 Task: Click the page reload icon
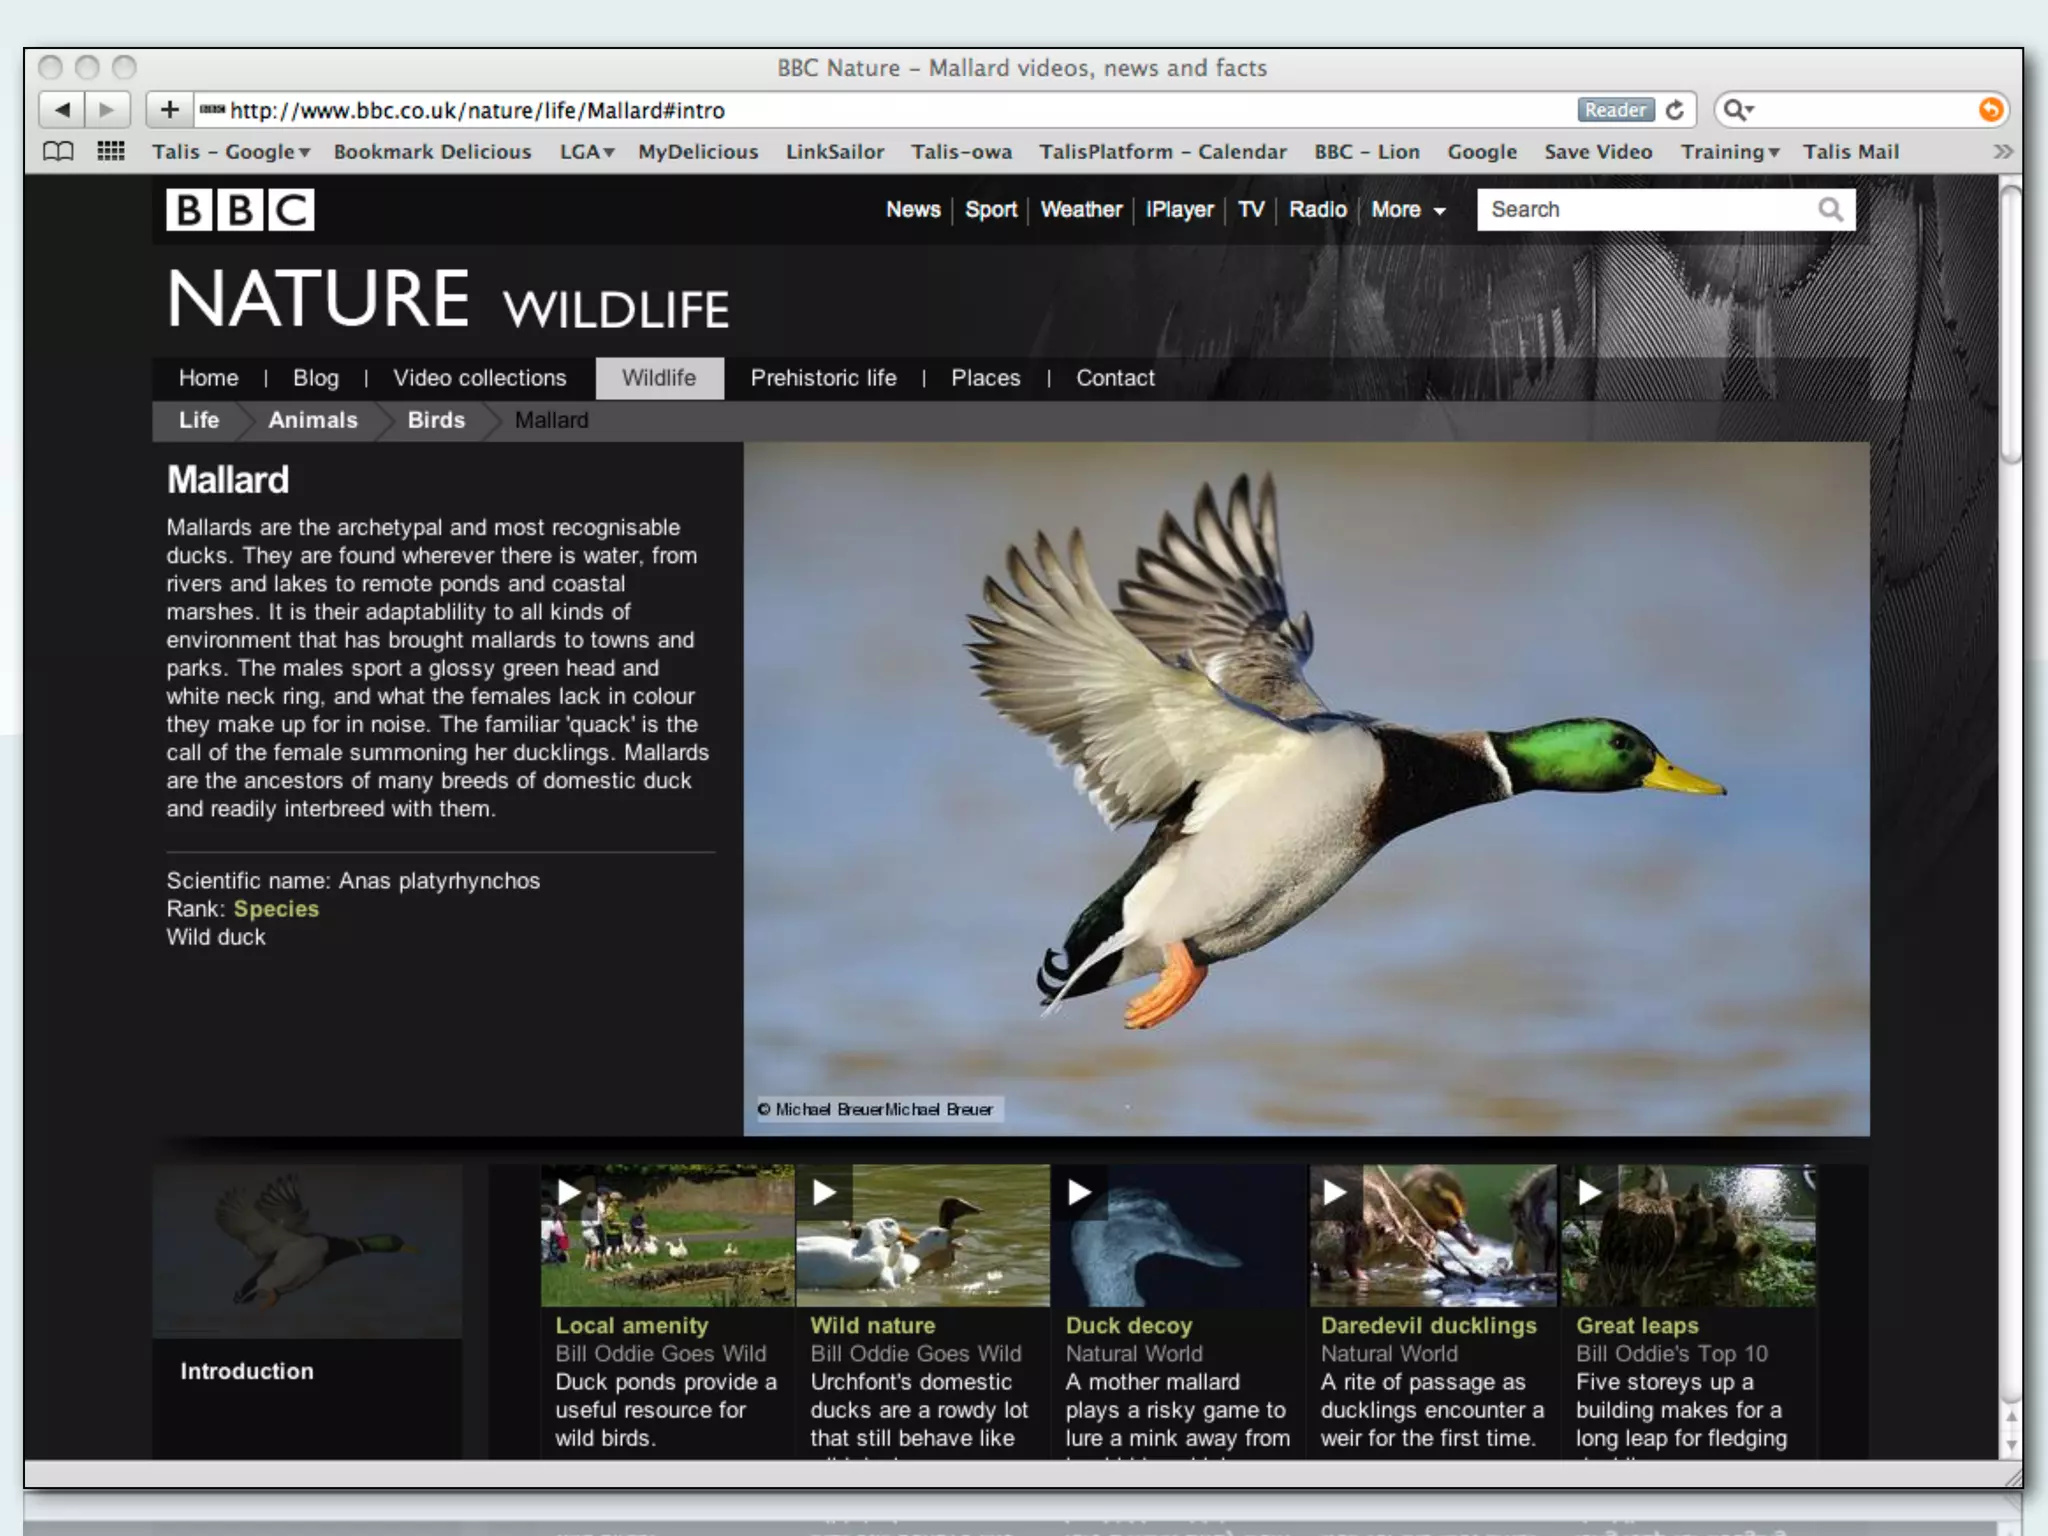(1676, 110)
